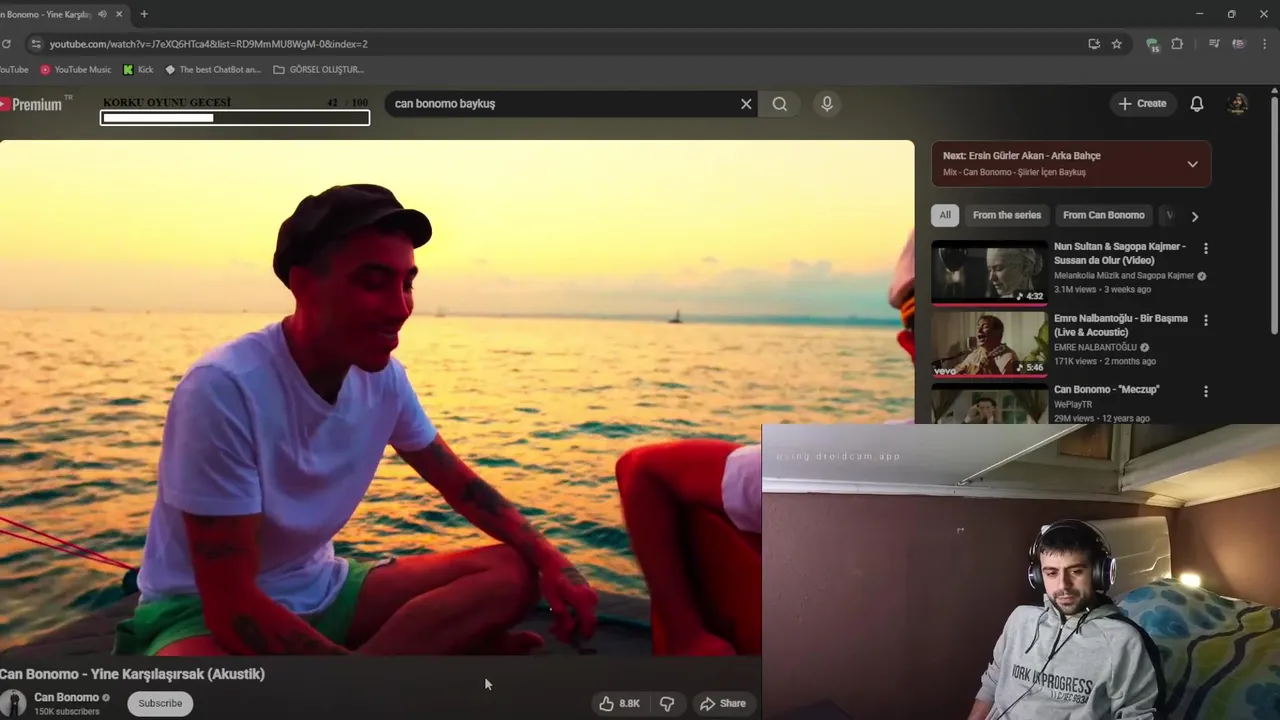Viewport: 1280px width, 720px height.
Task: Select the From the series chip
Action: 1007,215
